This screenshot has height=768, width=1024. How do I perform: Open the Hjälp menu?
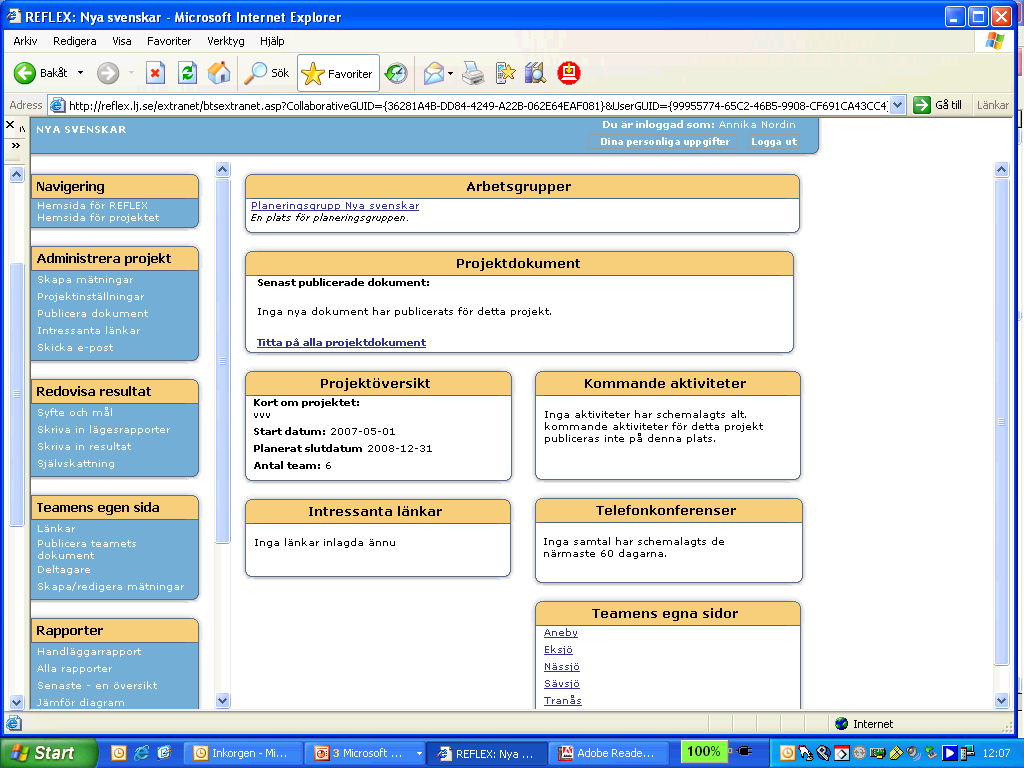point(272,41)
